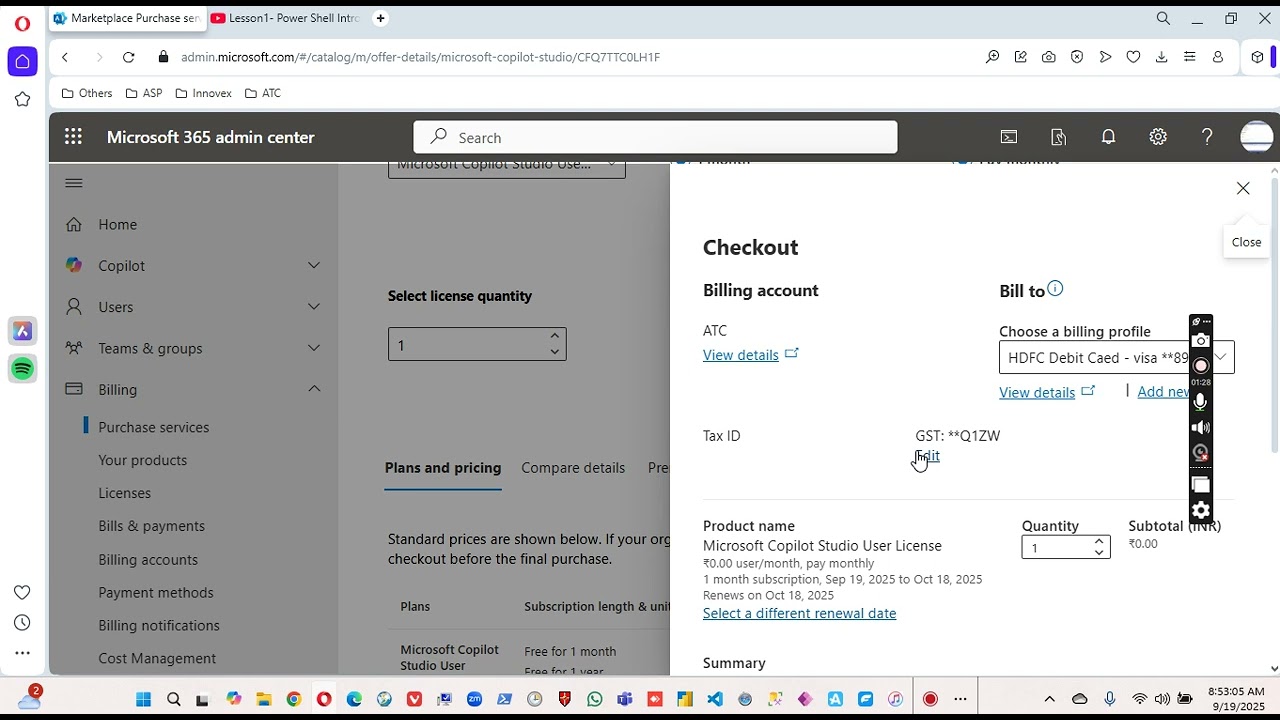The image size is (1280, 720).
Task: Expand Teams & groups navigation section
Action: (x=314, y=348)
